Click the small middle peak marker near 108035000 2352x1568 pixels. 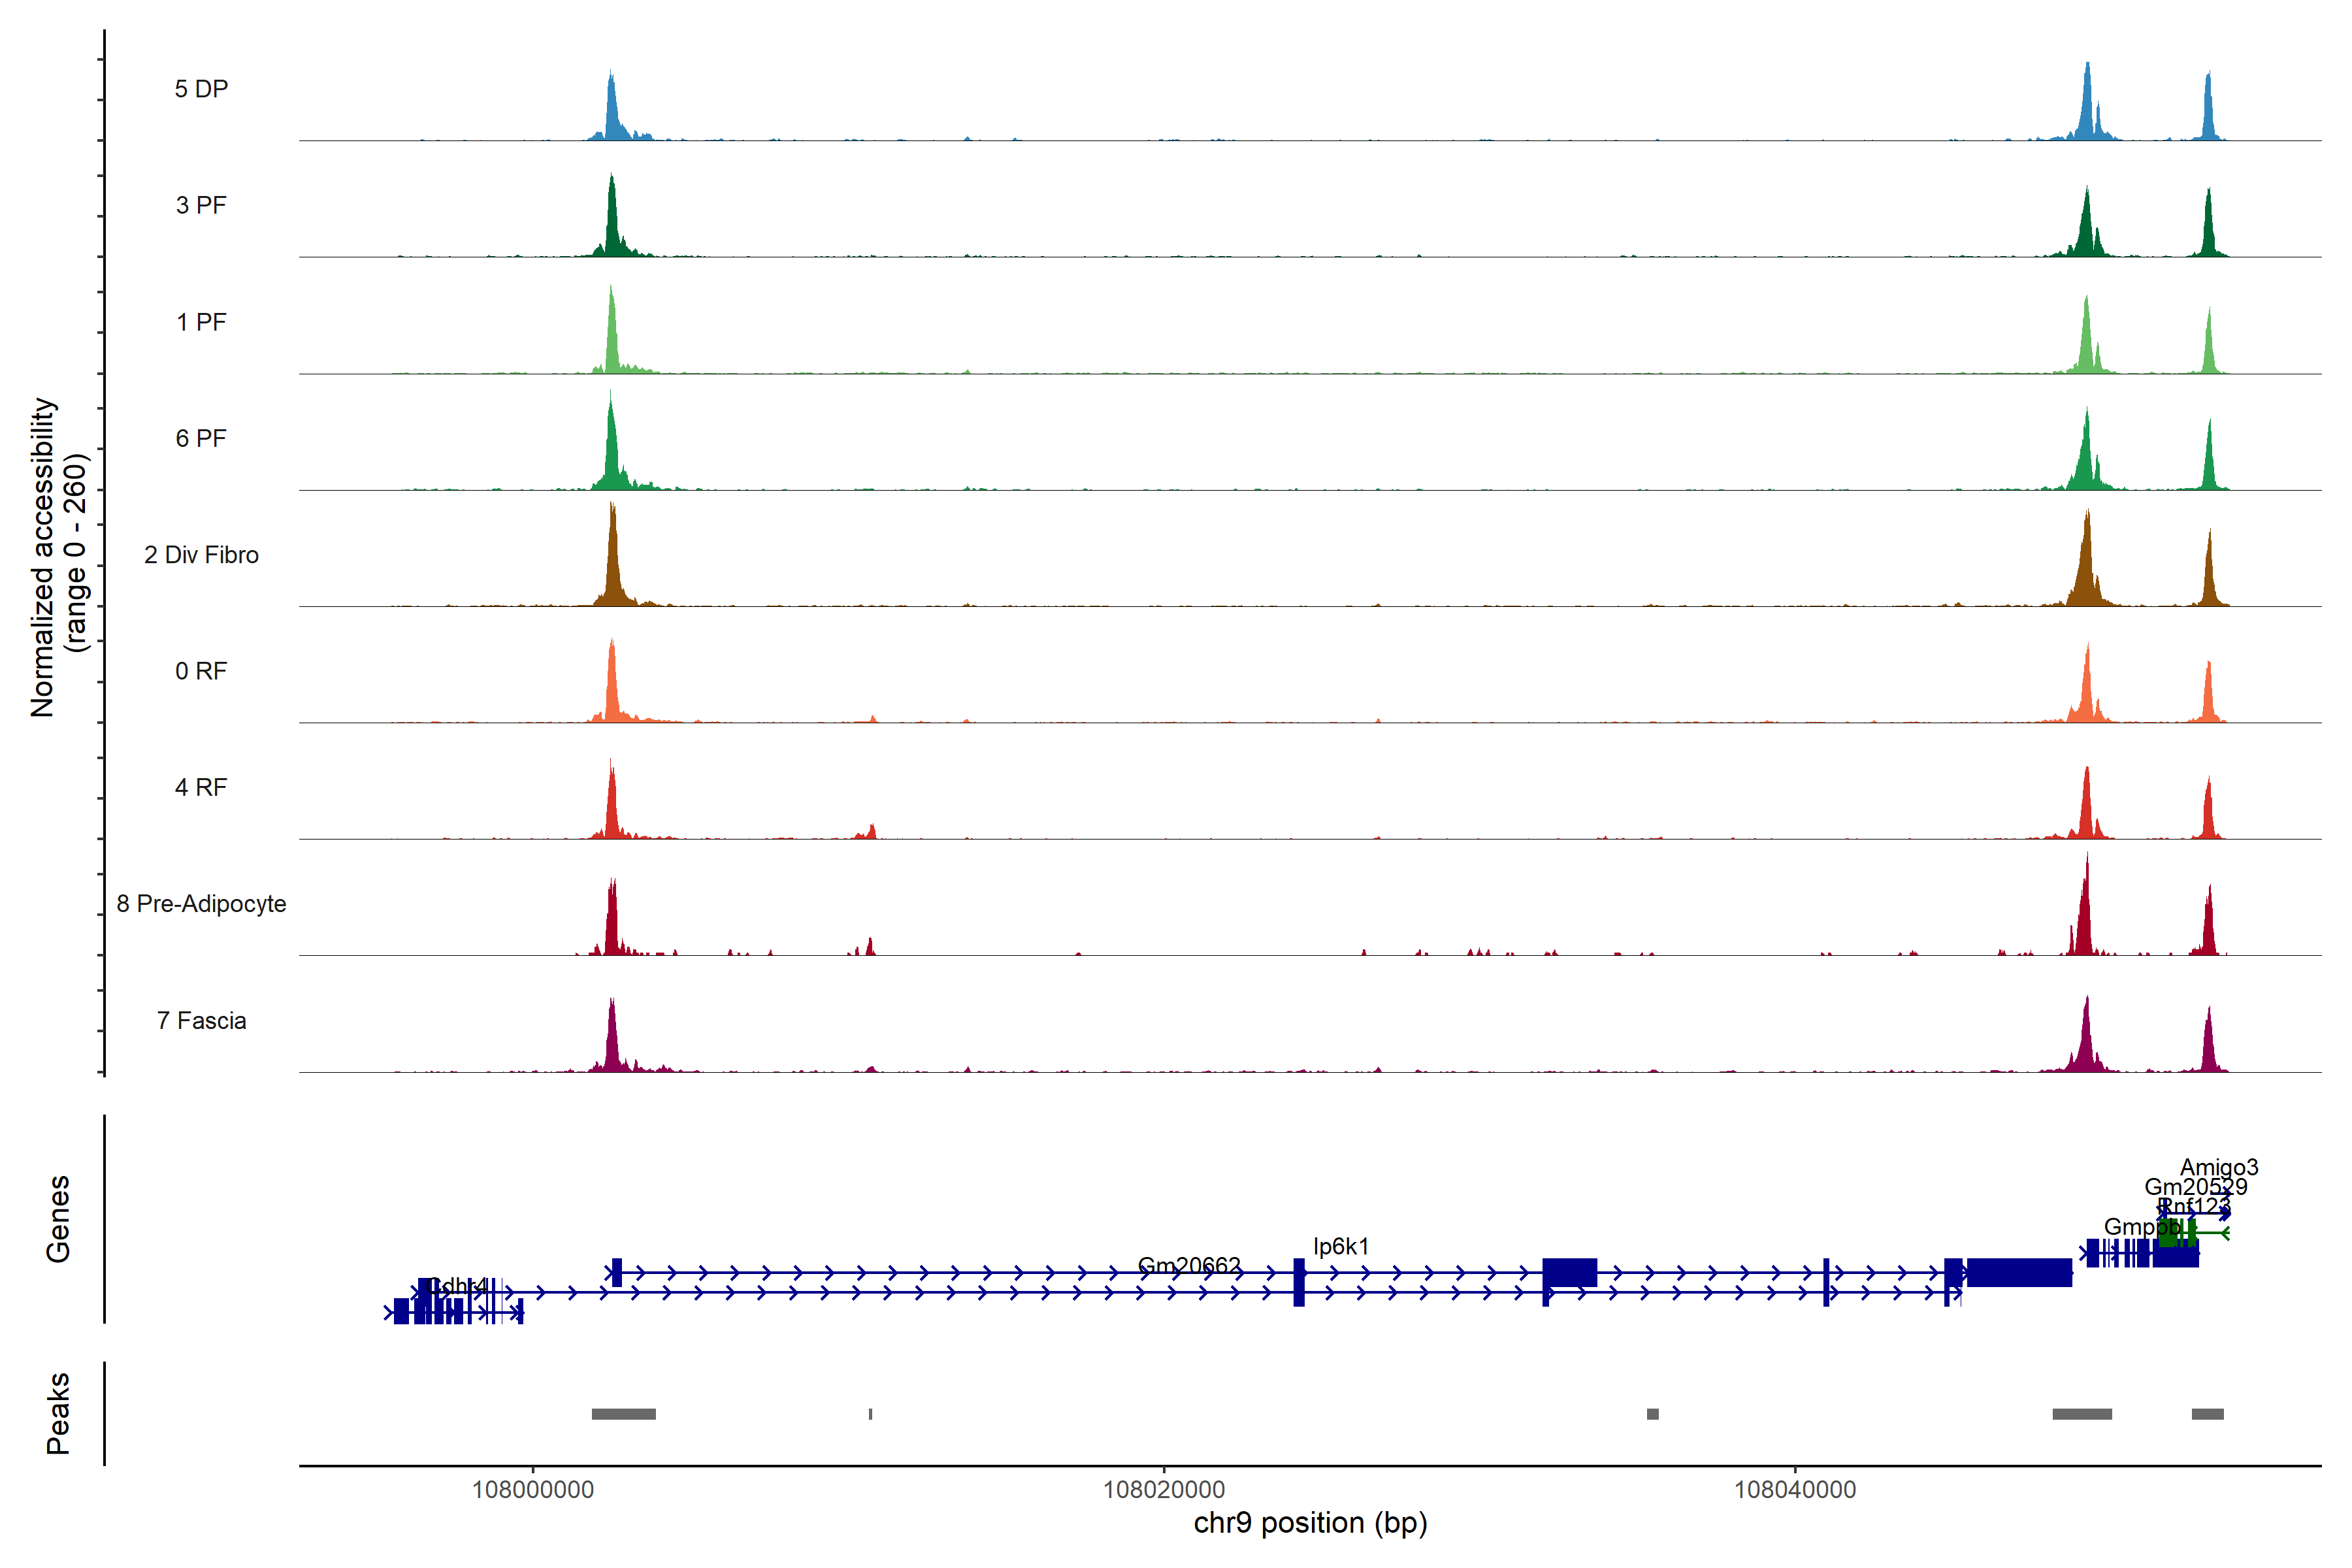point(1652,1414)
